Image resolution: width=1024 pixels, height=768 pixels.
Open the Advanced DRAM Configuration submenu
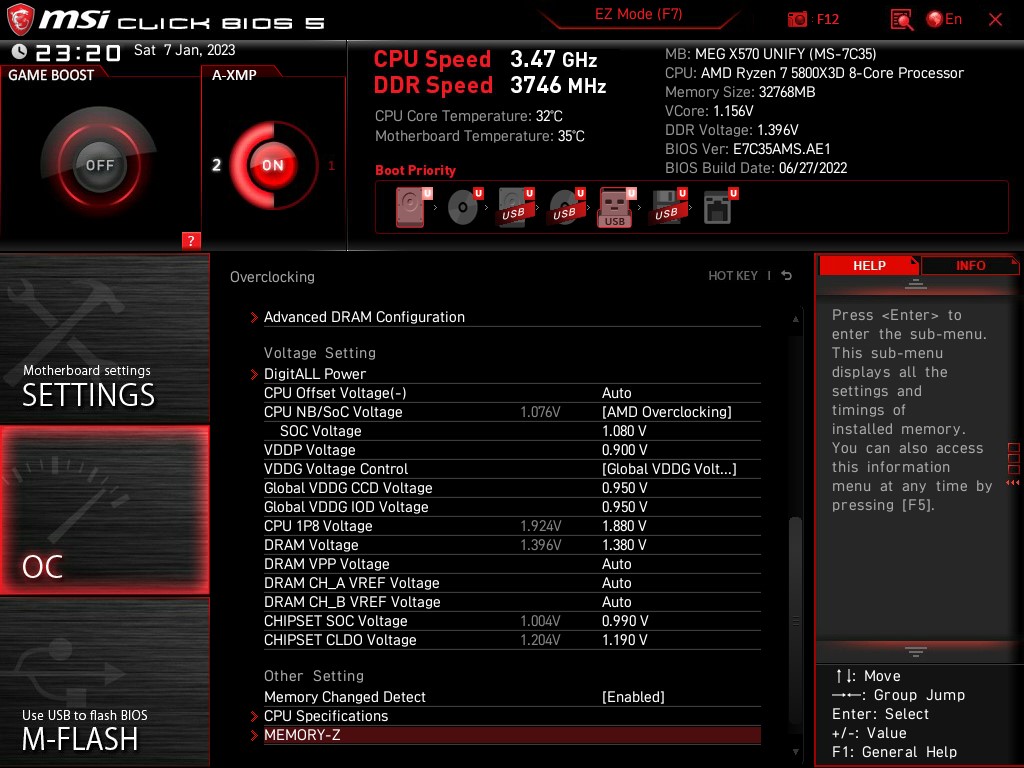364,317
